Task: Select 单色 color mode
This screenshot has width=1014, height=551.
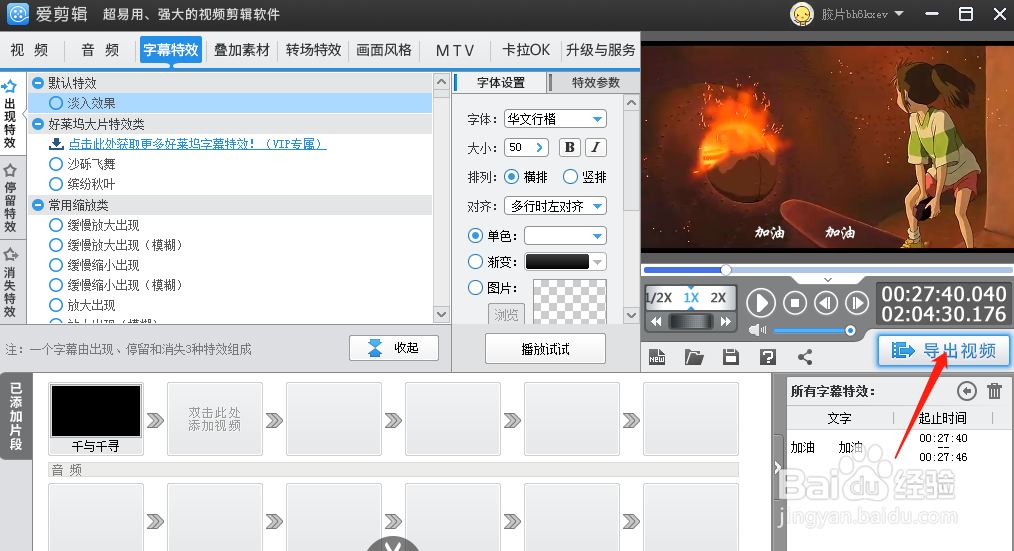Action: pos(475,236)
